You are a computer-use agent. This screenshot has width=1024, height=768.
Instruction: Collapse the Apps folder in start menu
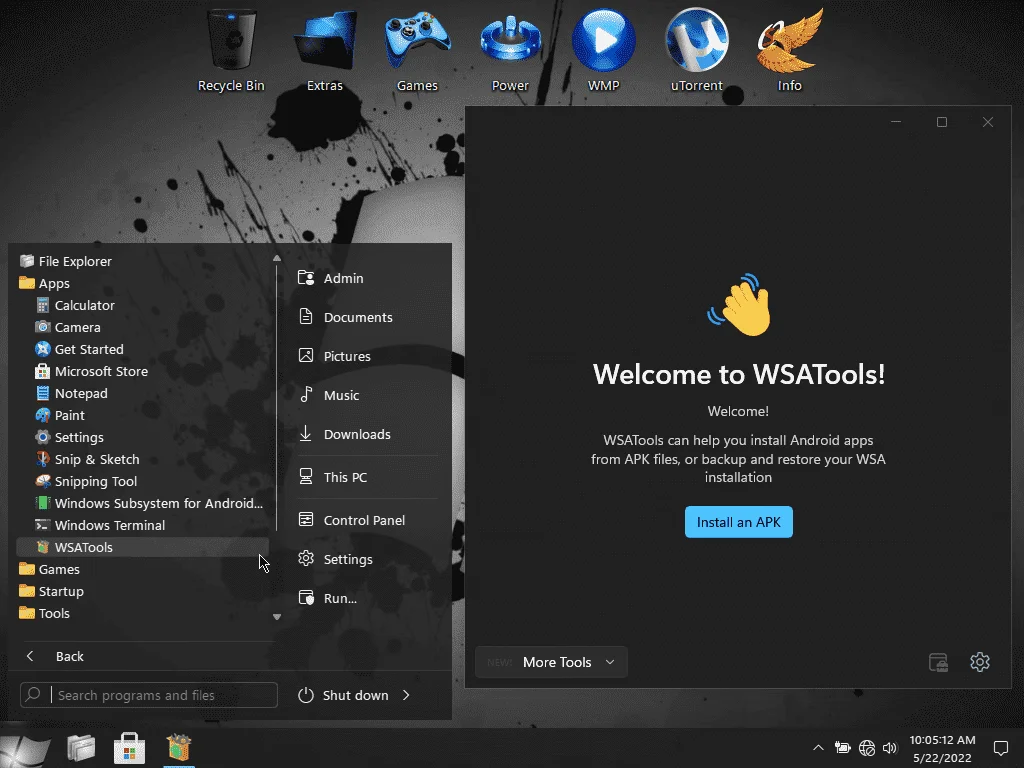[142, 283]
